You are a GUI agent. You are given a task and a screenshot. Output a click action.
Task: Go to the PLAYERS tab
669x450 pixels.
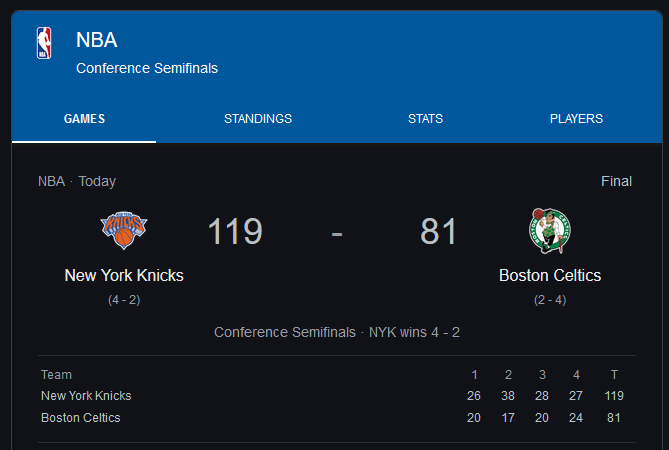click(576, 118)
